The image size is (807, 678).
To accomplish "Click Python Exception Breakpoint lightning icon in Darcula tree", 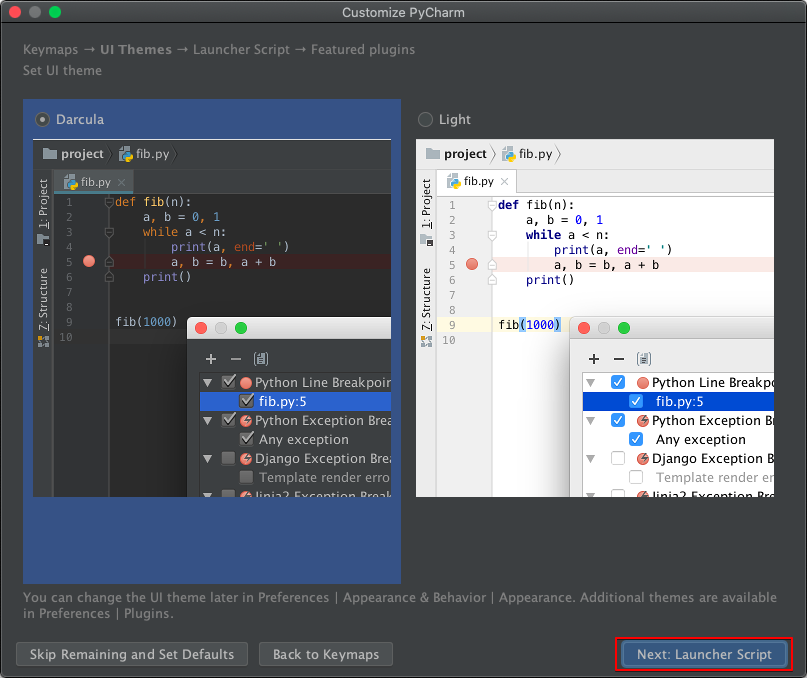I will point(246,421).
